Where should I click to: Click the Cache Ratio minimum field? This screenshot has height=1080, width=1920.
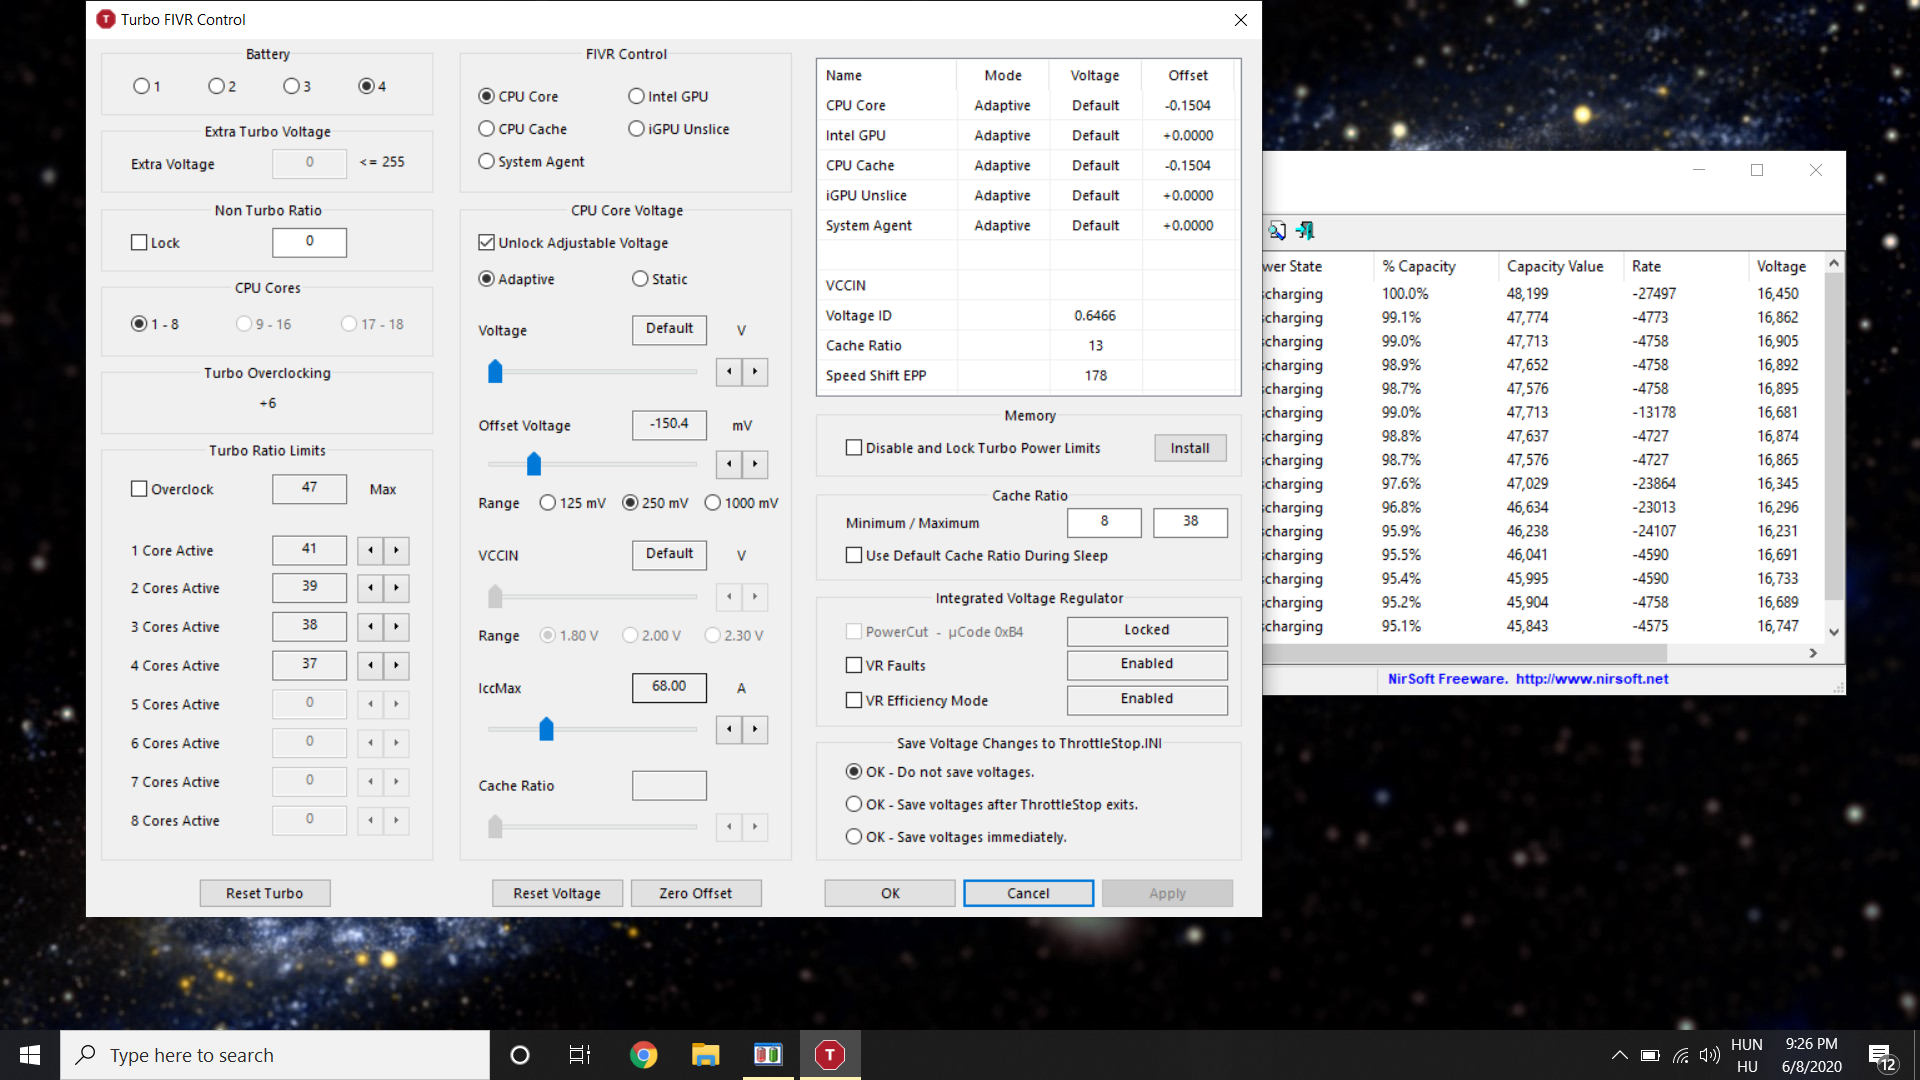1104,522
